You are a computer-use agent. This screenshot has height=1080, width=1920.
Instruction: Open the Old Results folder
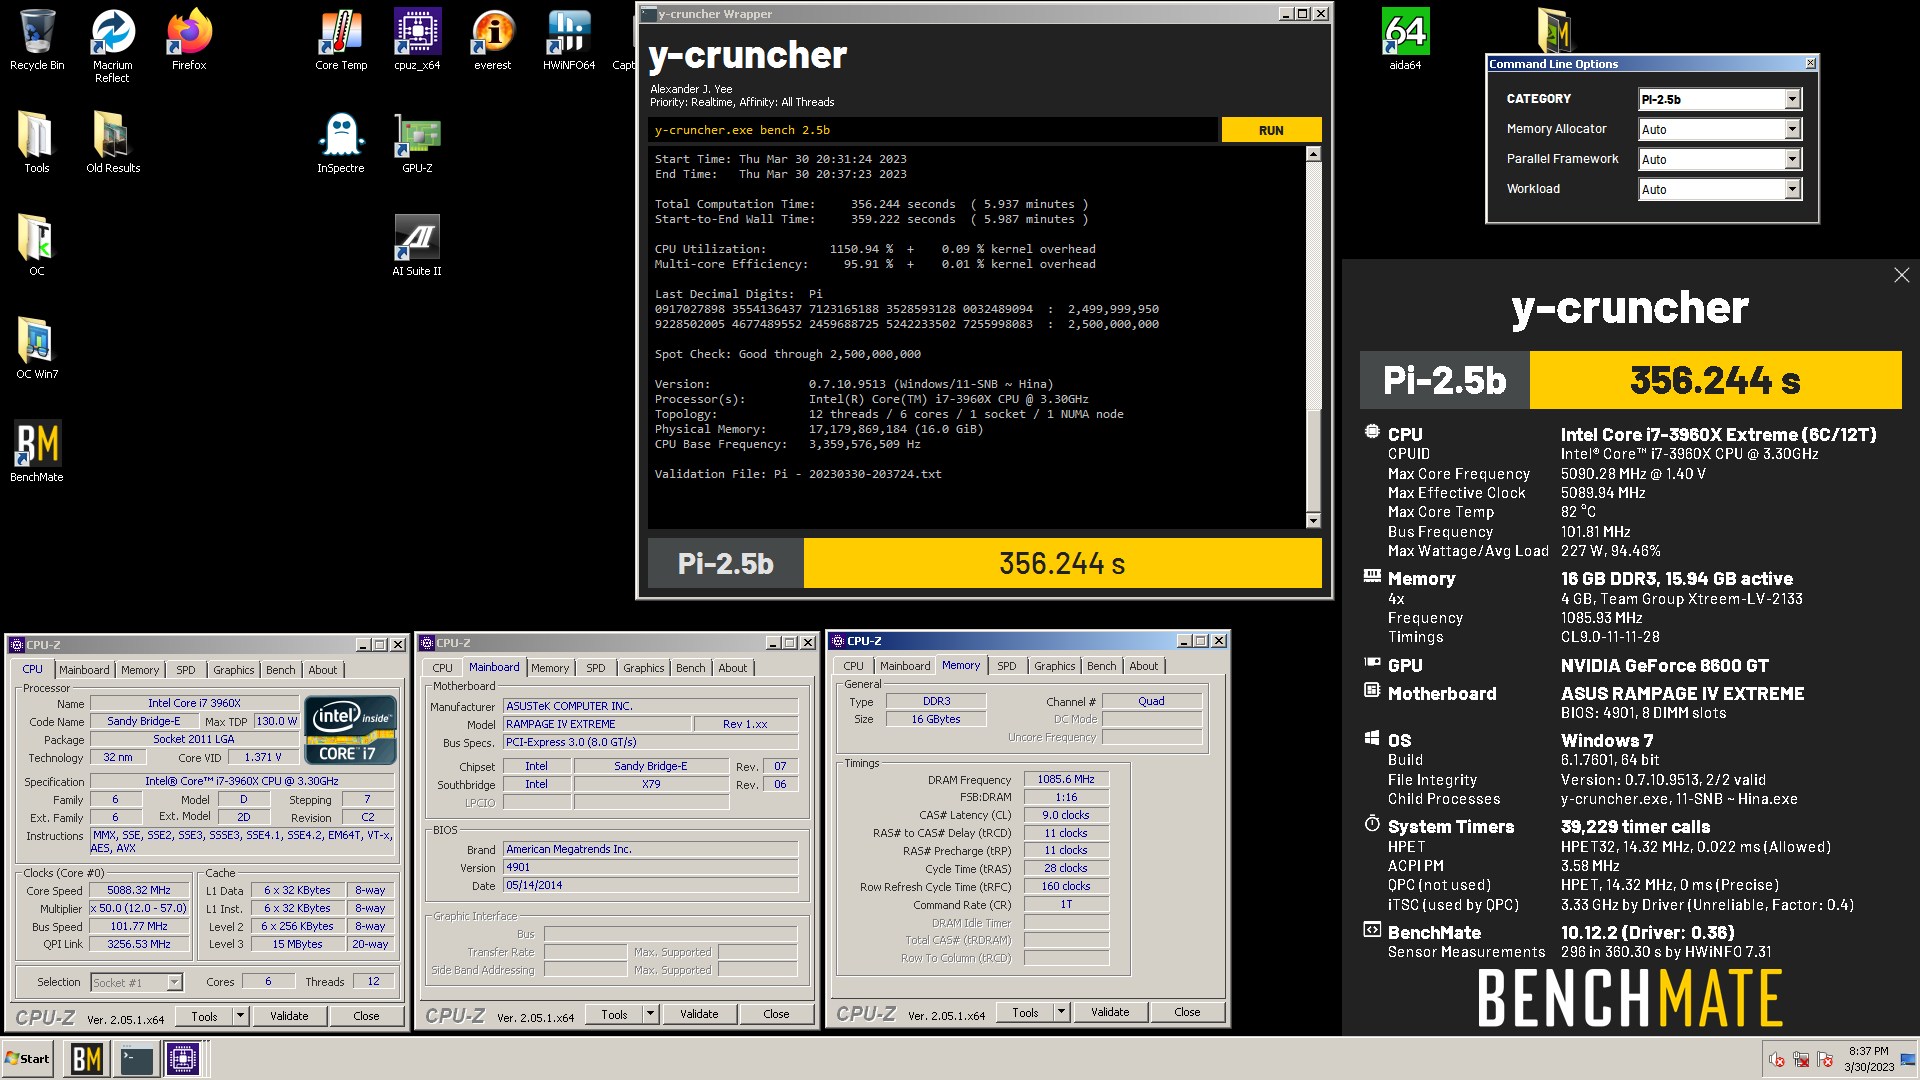pyautogui.click(x=112, y=142)
